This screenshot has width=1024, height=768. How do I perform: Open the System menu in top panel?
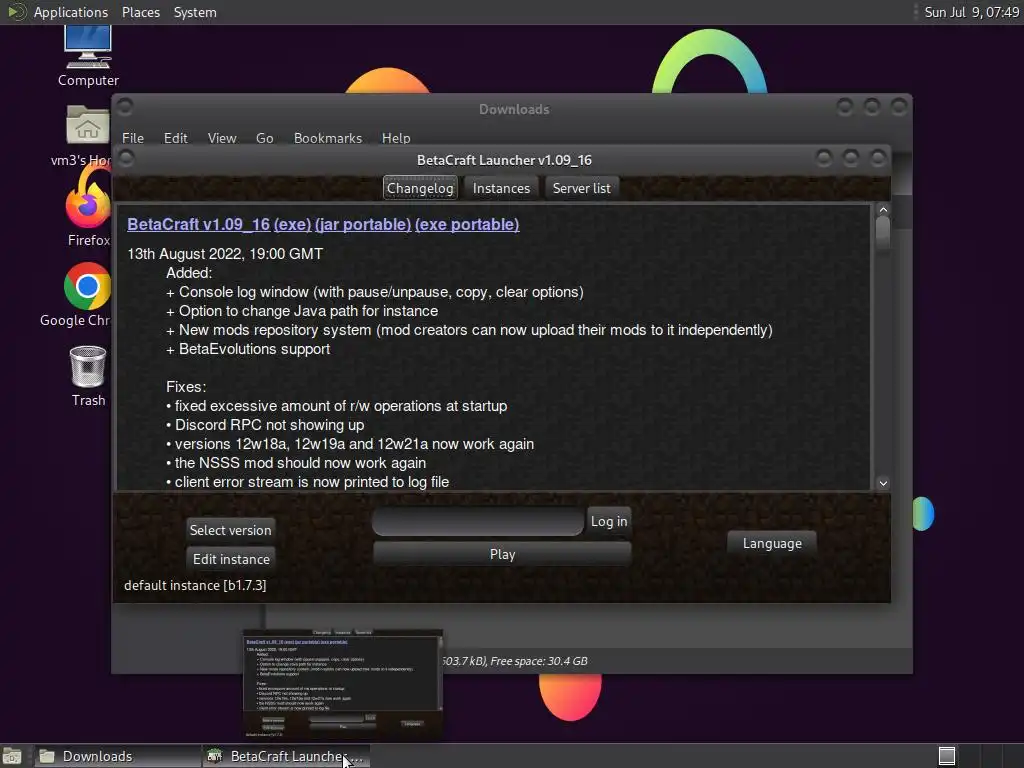[195, 12]
